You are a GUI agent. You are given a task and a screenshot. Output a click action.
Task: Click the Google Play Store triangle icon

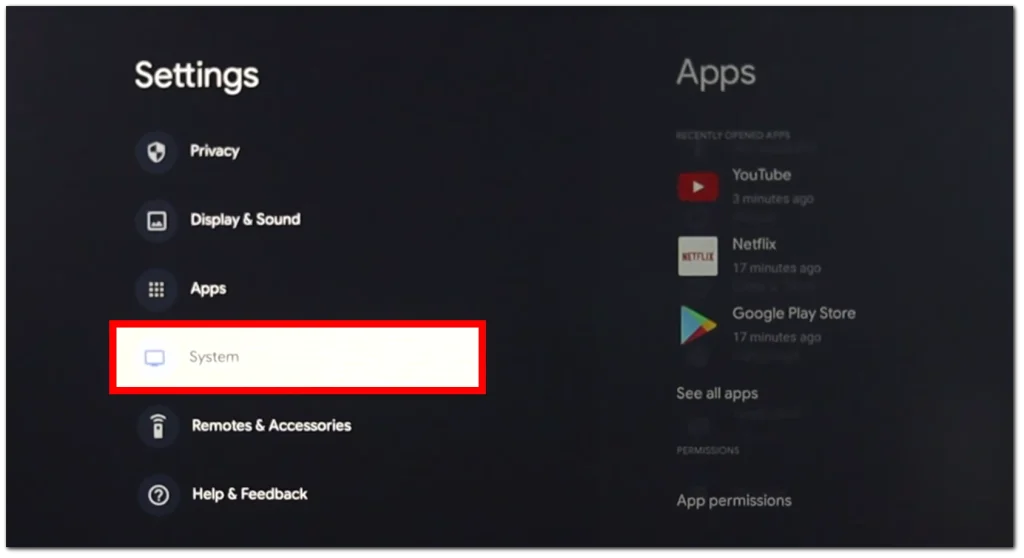697,325
